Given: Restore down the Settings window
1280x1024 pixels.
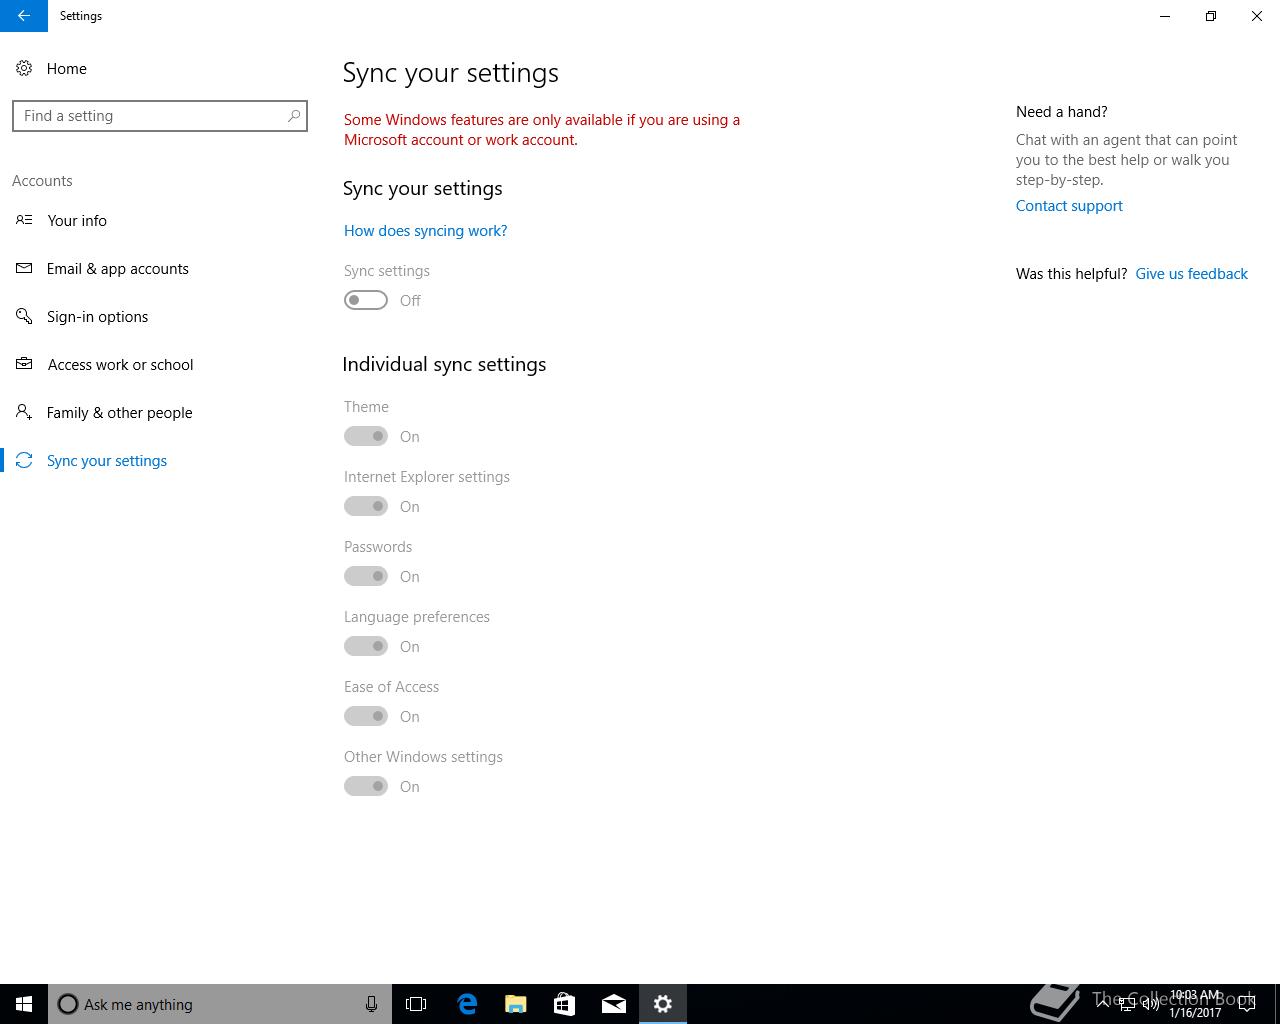Looking at the screenshot, I should click(1211, 16).
